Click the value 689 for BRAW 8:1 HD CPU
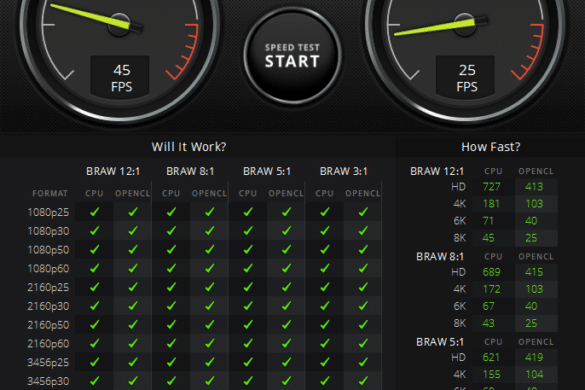The width and height of the screenshot is (585, 390). pos(491,272)
